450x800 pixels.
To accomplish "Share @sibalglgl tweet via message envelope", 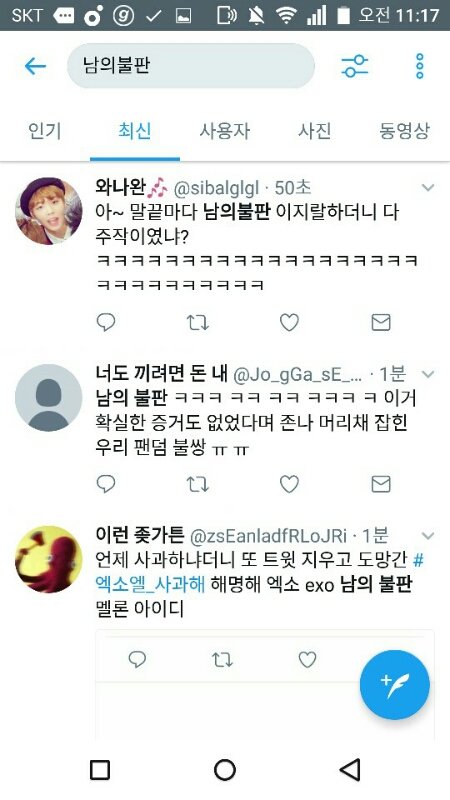I will tap(381, 322).
